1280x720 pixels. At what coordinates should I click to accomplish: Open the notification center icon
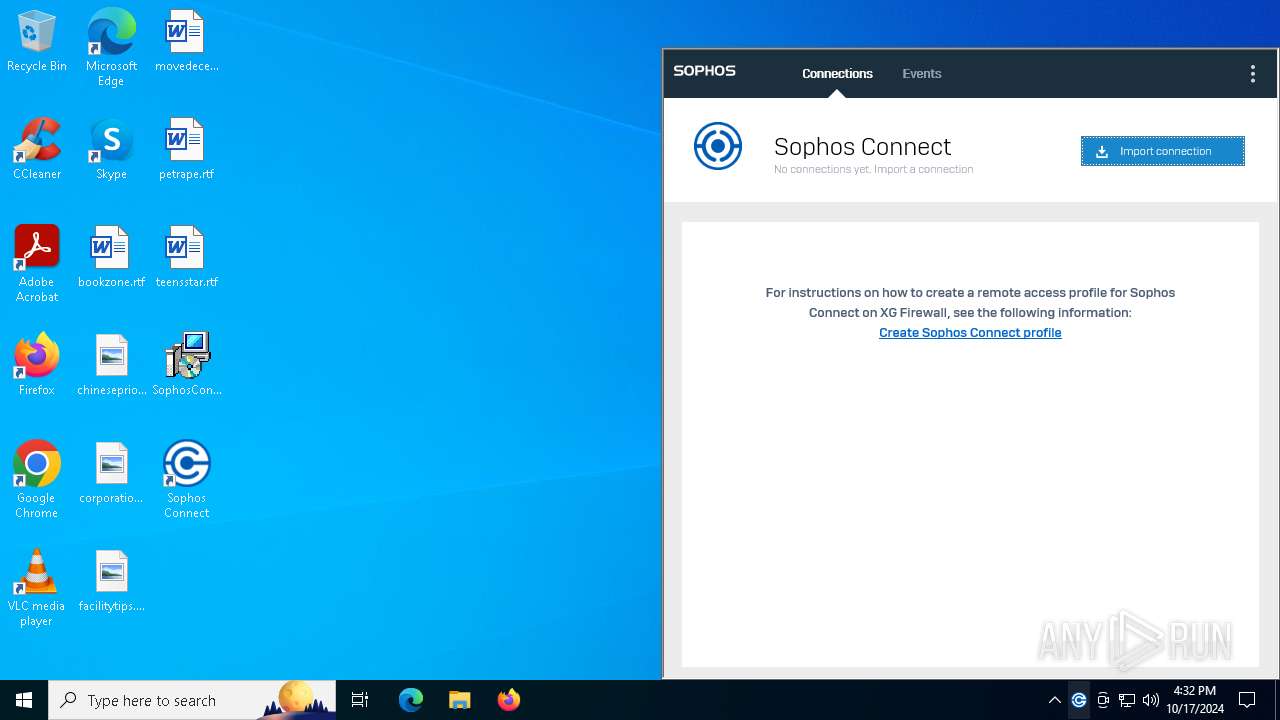click(1247, 700)
